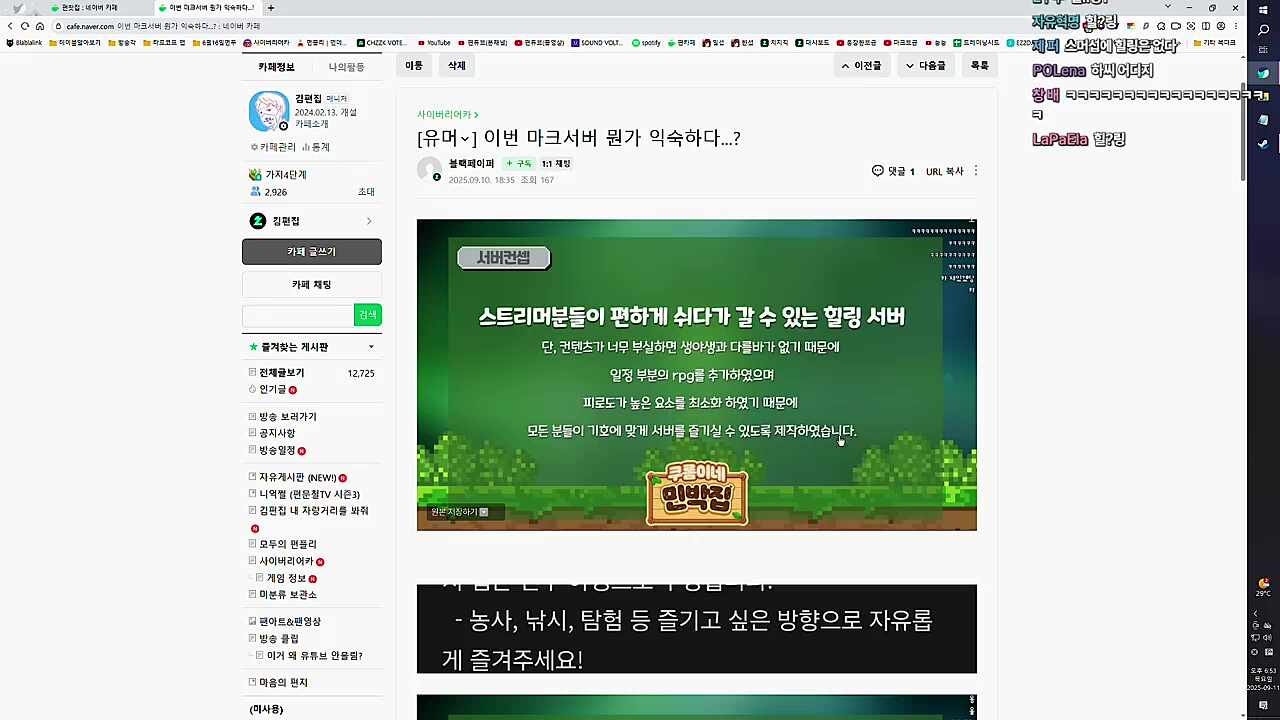Open the CHZZK VOTE bookmark
Viewport: 1280px width, 720px height.
(x=382, y=43)
